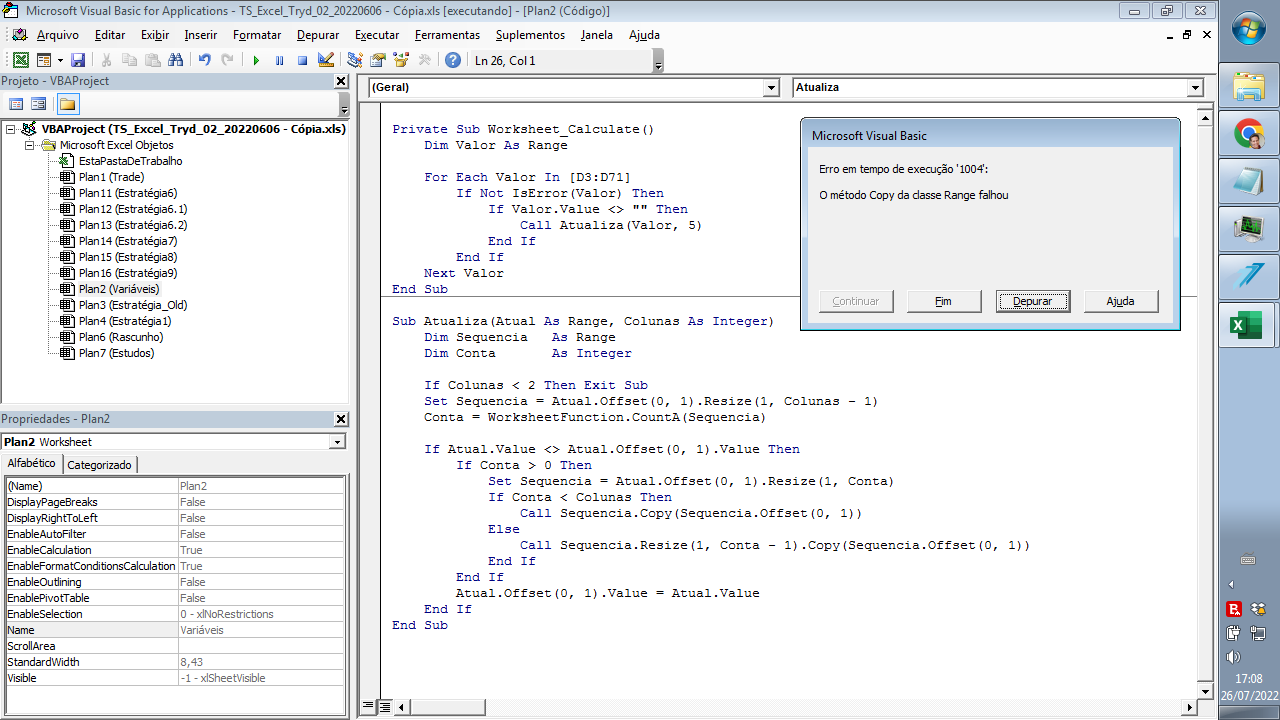Click the Insert UserForm toolbar icon
The height and width of the screenshot is (720, 1280).
click(x=44, y=60)
